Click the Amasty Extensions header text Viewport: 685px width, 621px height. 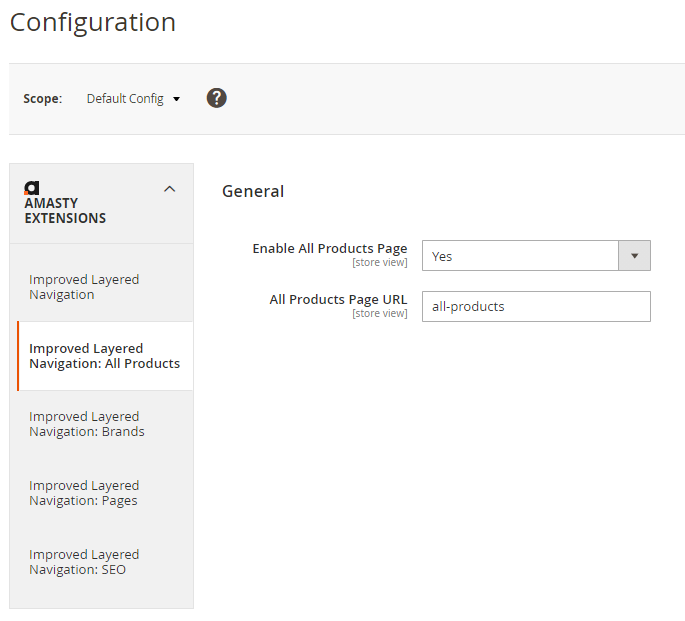tap(65, 210)
